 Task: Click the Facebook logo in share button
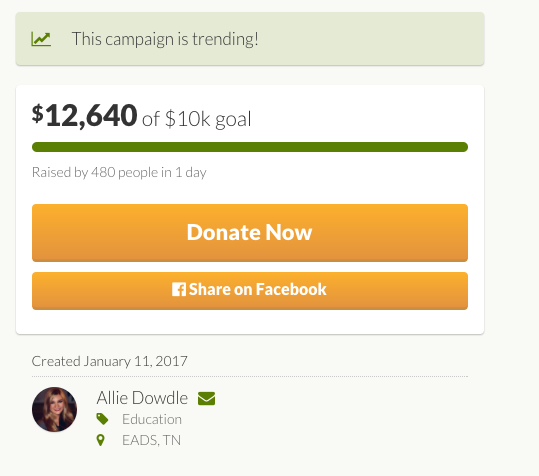179,289
